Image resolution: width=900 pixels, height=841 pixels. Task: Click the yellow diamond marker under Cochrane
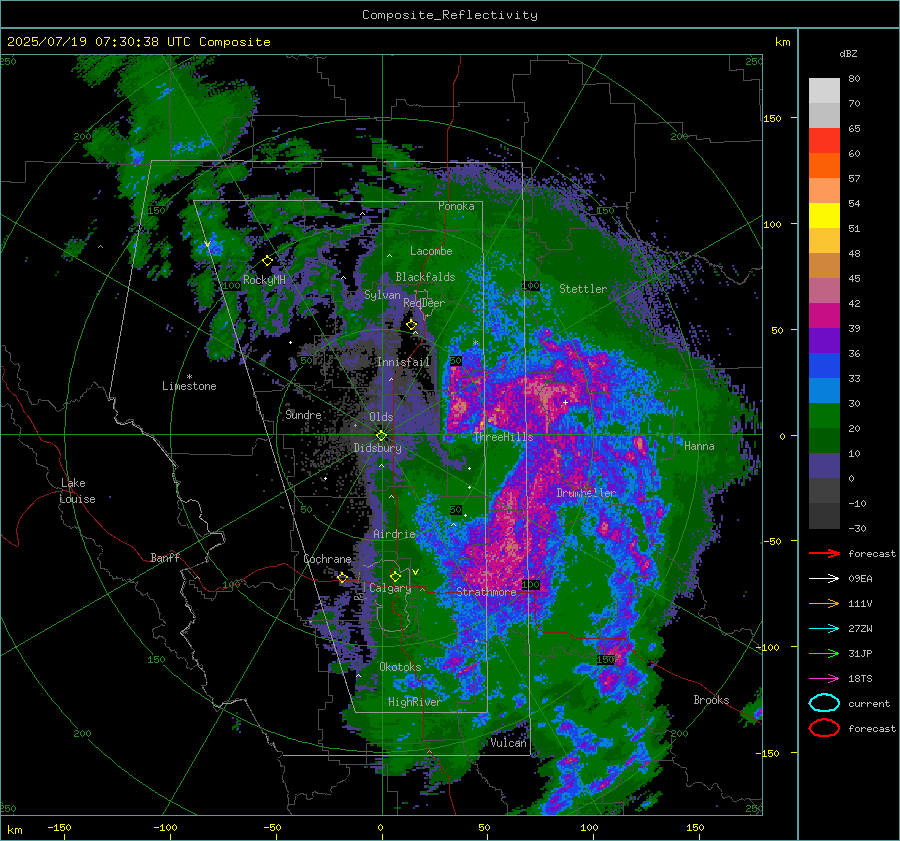[x=342, y=577]
